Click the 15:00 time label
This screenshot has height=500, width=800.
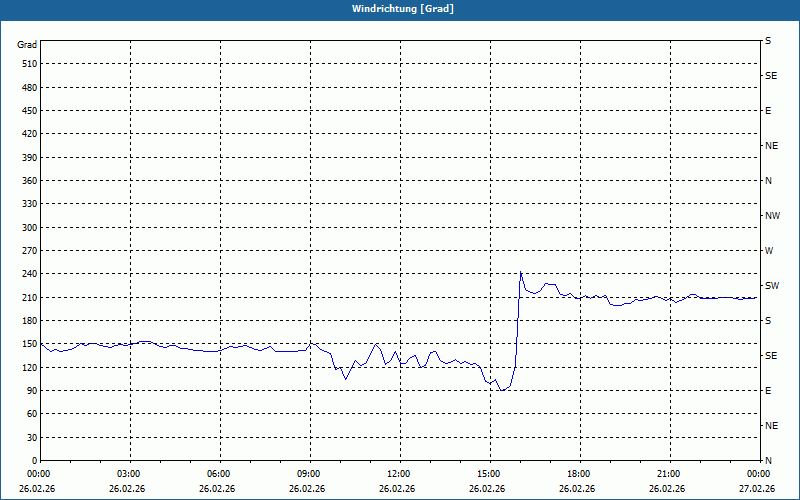pos(489,474)
